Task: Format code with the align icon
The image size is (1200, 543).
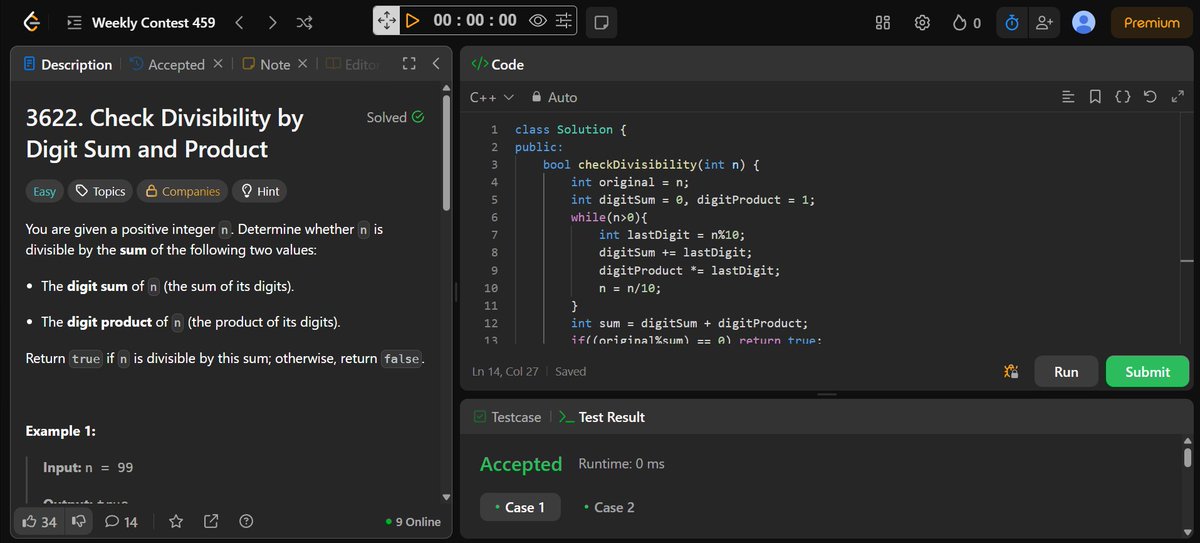Action: [x=1068, y=97]
